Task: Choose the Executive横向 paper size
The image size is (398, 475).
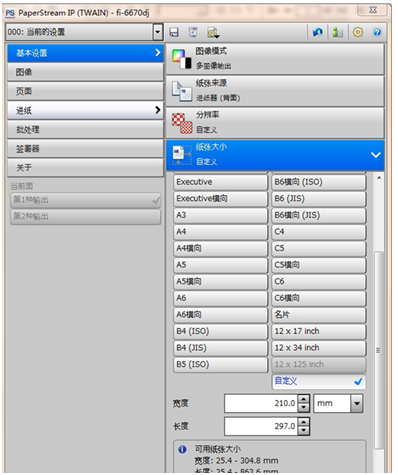Action: [x=220, y=199]
